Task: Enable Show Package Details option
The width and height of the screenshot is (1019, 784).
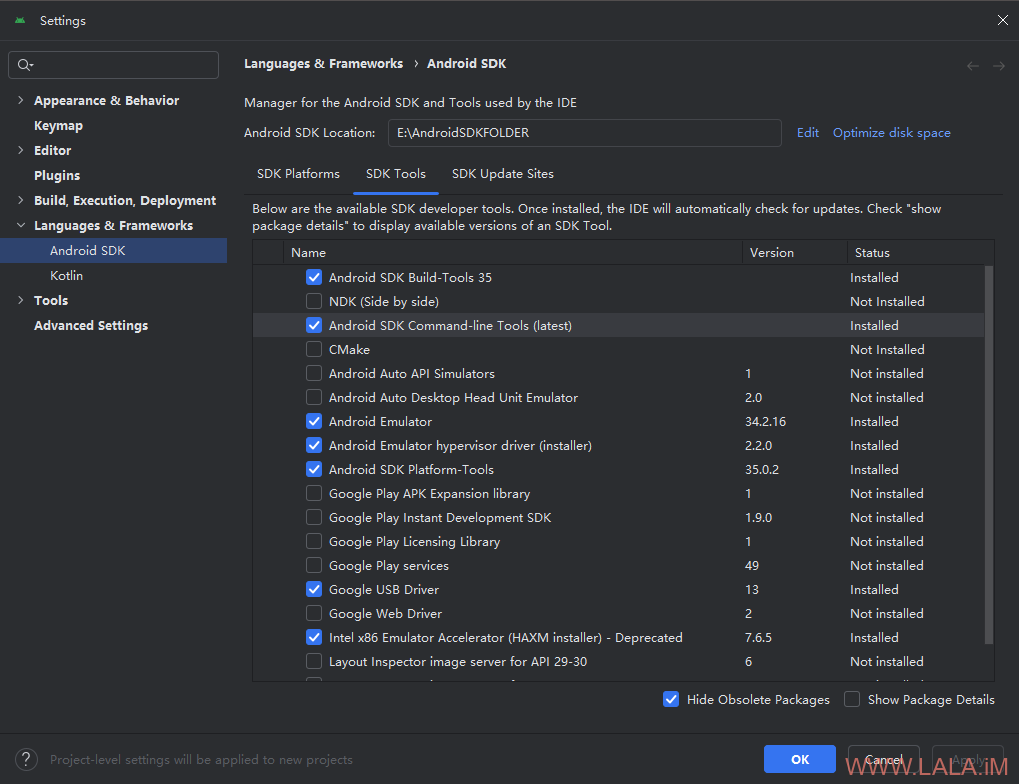Action: (852, 699)
